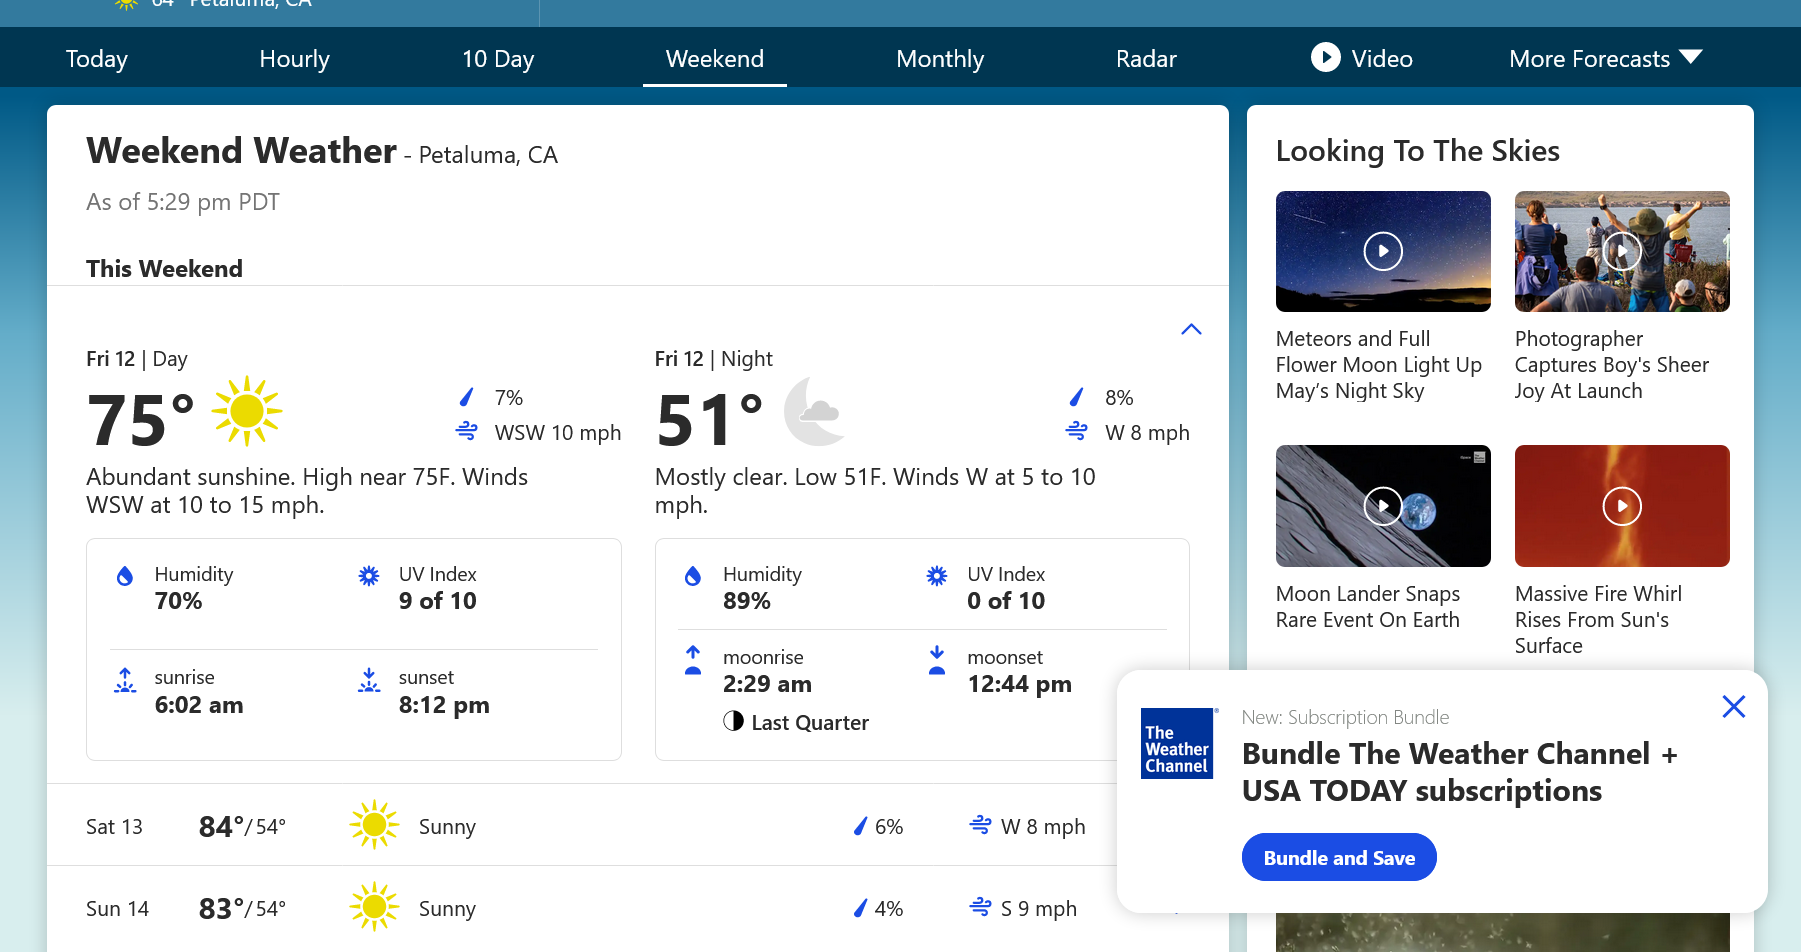This screenshot has width=1801, height=952.
Task: Play the Meteors and Flower Moon video
Action: pyautogui.click(x=1382, y=251)
